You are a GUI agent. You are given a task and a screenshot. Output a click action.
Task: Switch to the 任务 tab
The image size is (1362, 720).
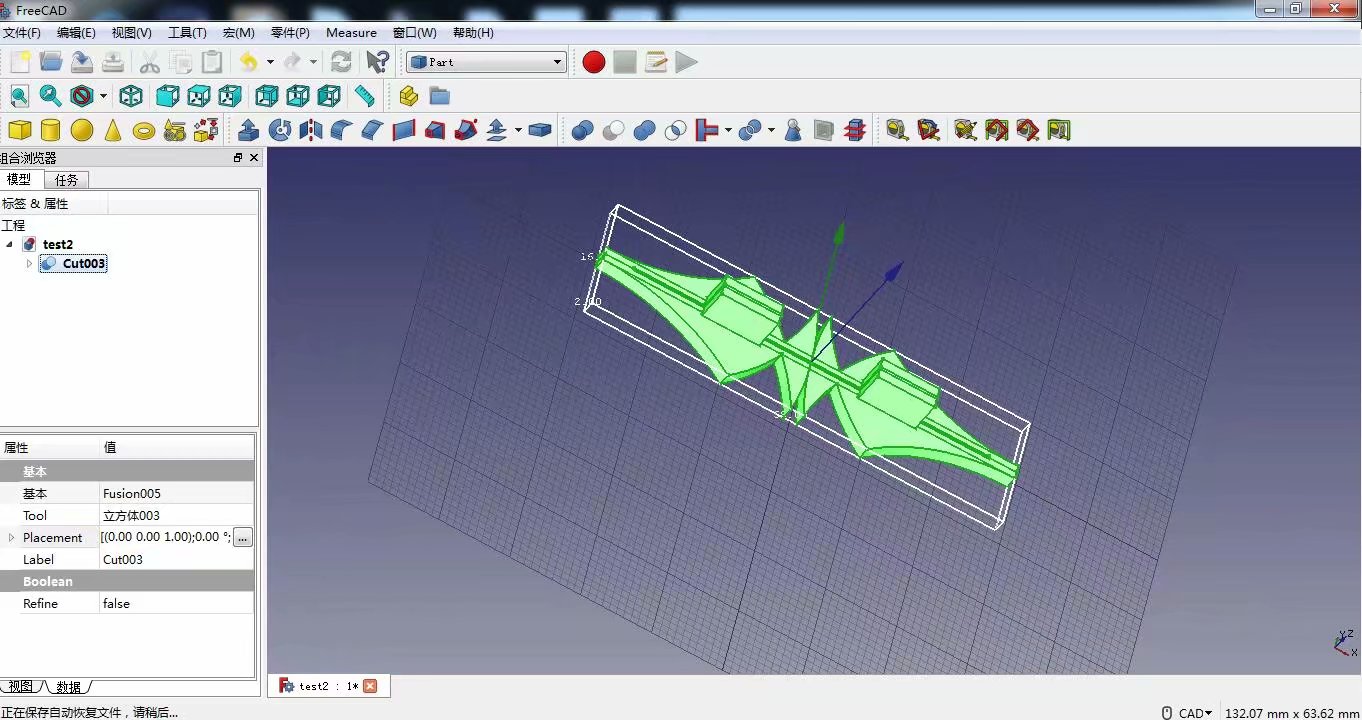coord(67,180)
